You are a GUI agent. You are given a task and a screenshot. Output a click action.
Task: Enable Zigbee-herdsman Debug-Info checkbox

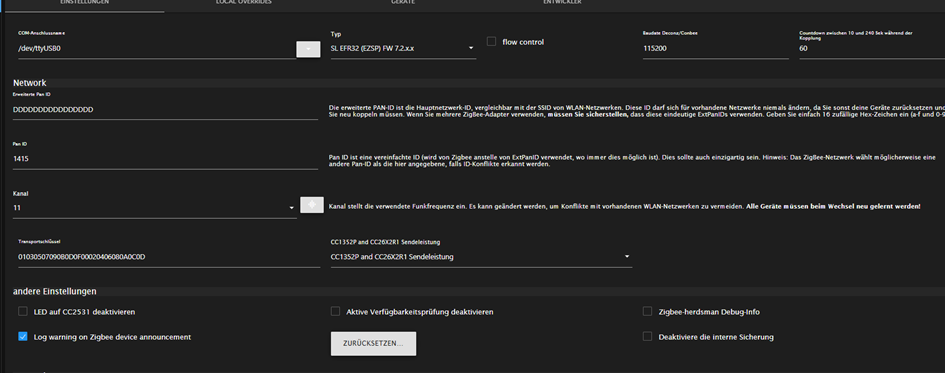click(x=647, y=312)
